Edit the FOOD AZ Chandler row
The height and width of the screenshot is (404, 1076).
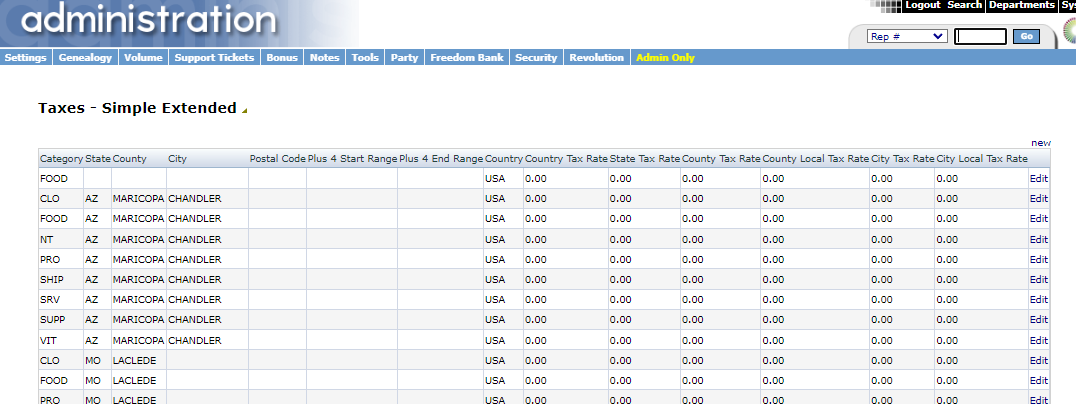[1038, 219]
